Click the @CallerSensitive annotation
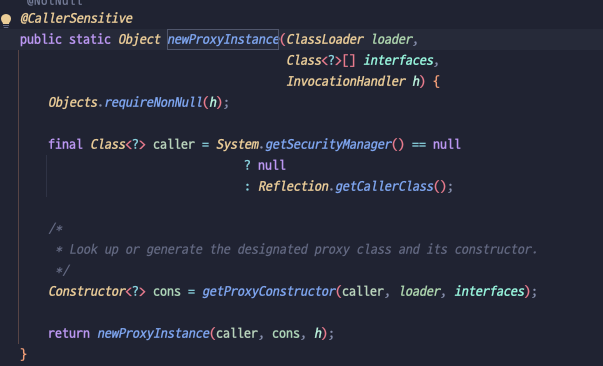This screenshot has height=366, width=603. pos(77,18)
